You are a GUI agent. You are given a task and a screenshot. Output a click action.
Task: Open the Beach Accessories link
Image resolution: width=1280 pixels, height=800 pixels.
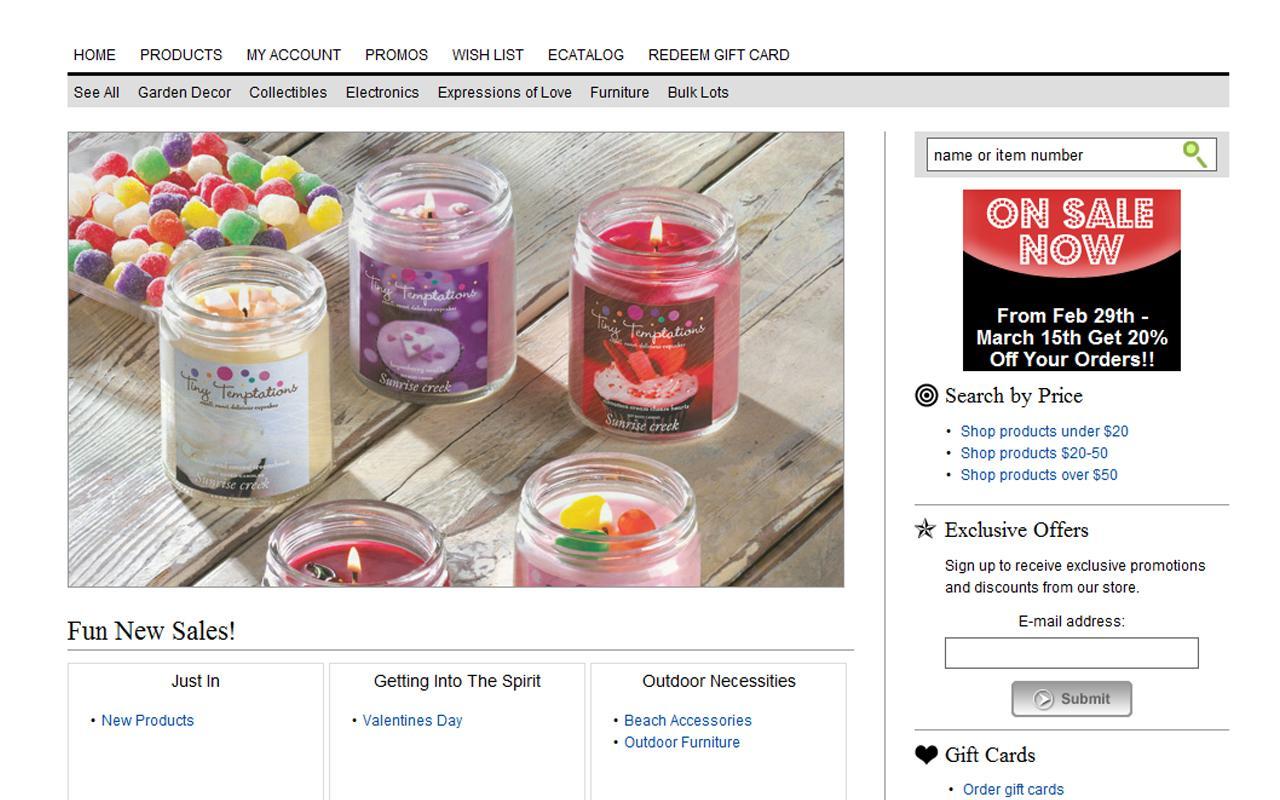[x=688, y=720]
